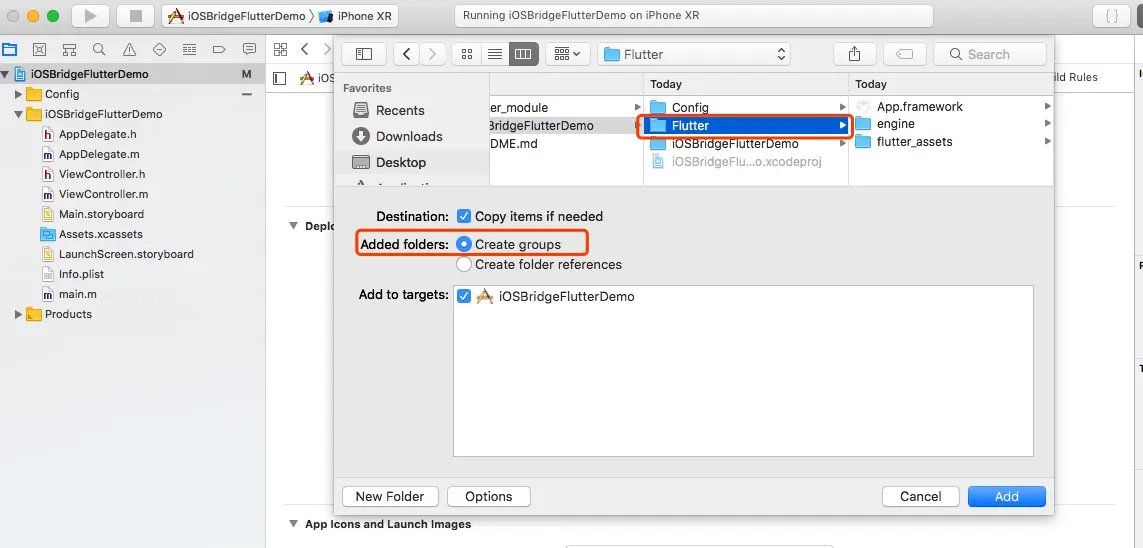Toggle the file dialog sidebar button
This screenshot has width=1143, height=548.
[363, 54]
